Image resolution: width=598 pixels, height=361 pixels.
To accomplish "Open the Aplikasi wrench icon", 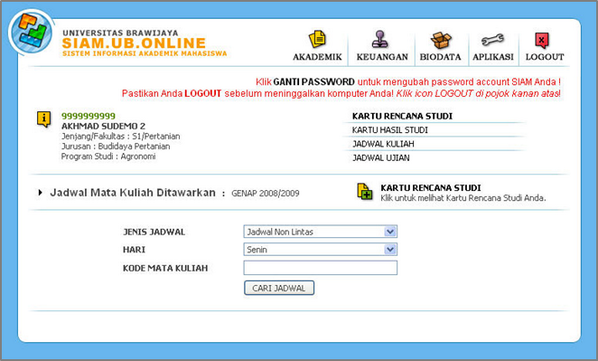I will (x=493, y=40).
